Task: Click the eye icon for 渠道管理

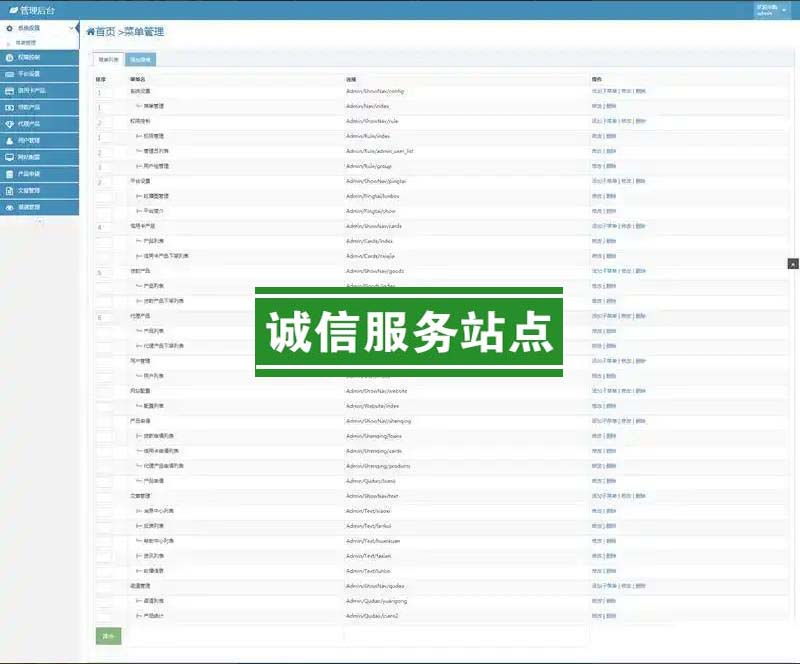Action: (9, 207)
